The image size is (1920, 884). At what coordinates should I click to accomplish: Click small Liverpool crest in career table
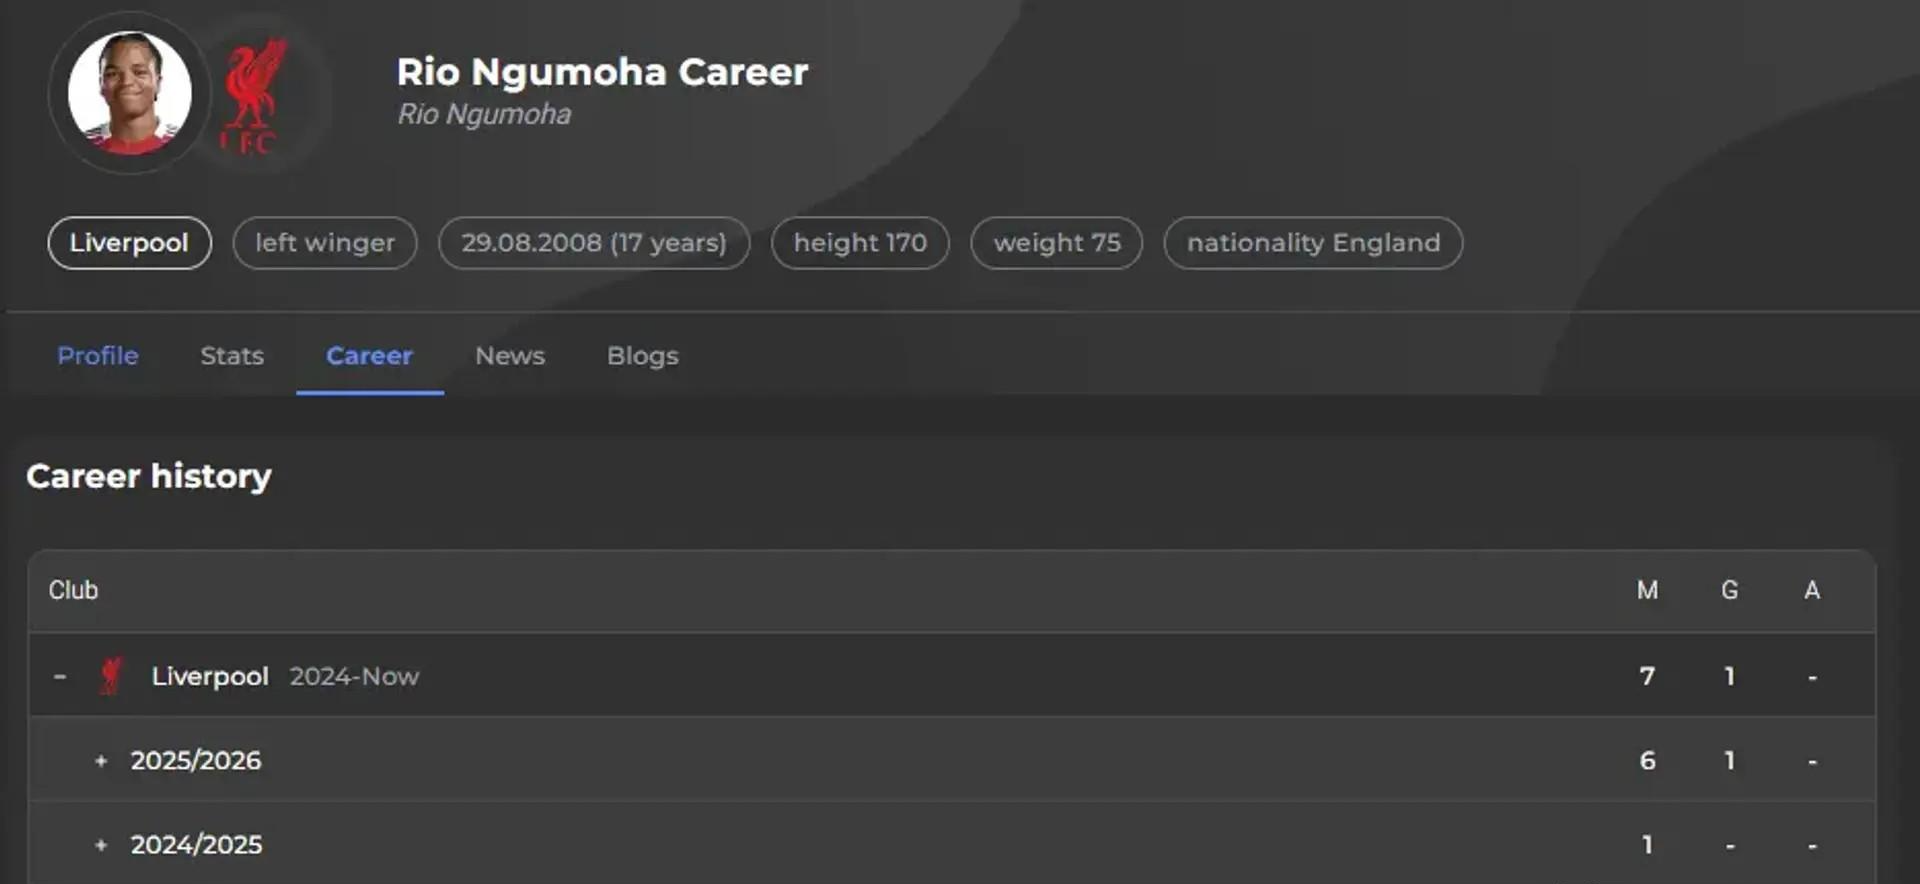click(x=111, y=676)
